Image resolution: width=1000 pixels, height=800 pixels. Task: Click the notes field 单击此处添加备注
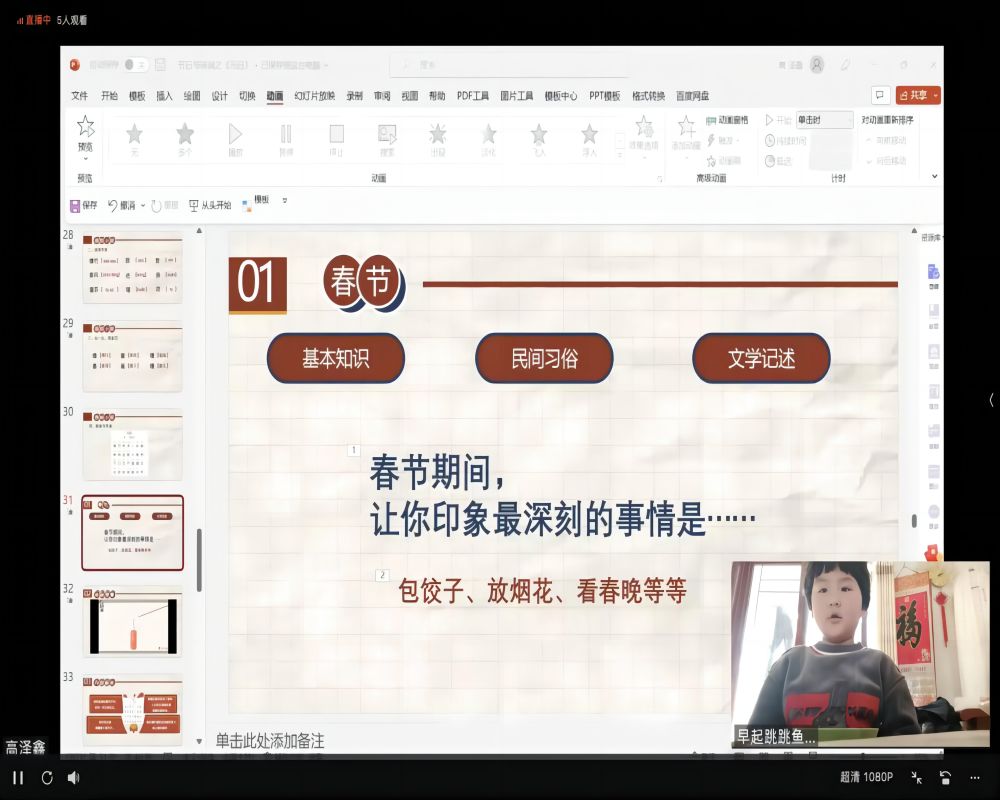270,741
